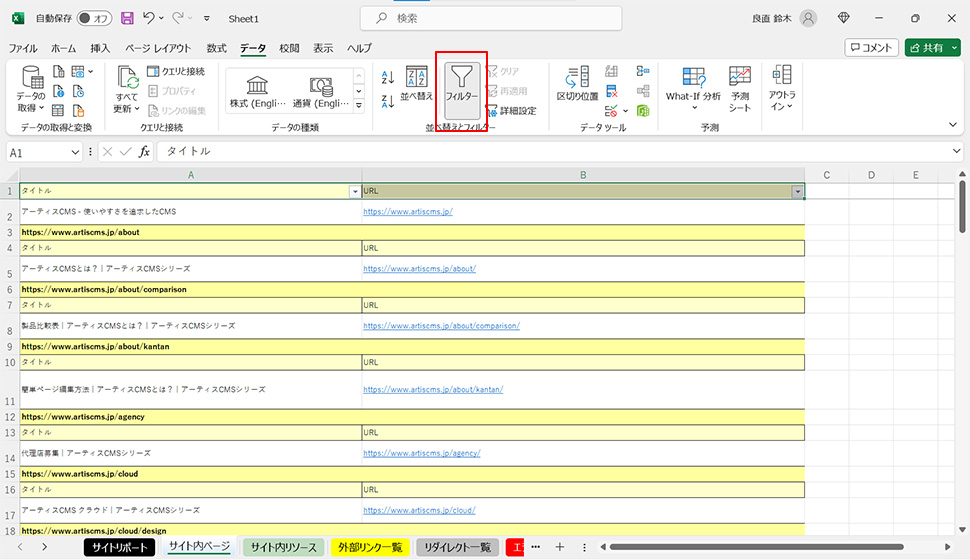
Task: Open the Quick Access Toolbar customize dropdown
Action: [207, 19]
